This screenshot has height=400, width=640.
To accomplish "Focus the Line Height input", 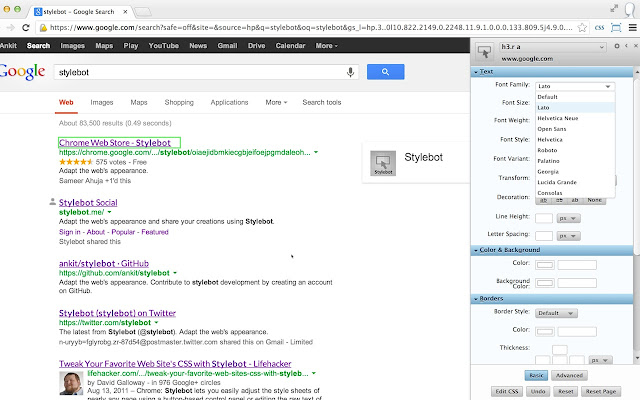I will [544, 218].
